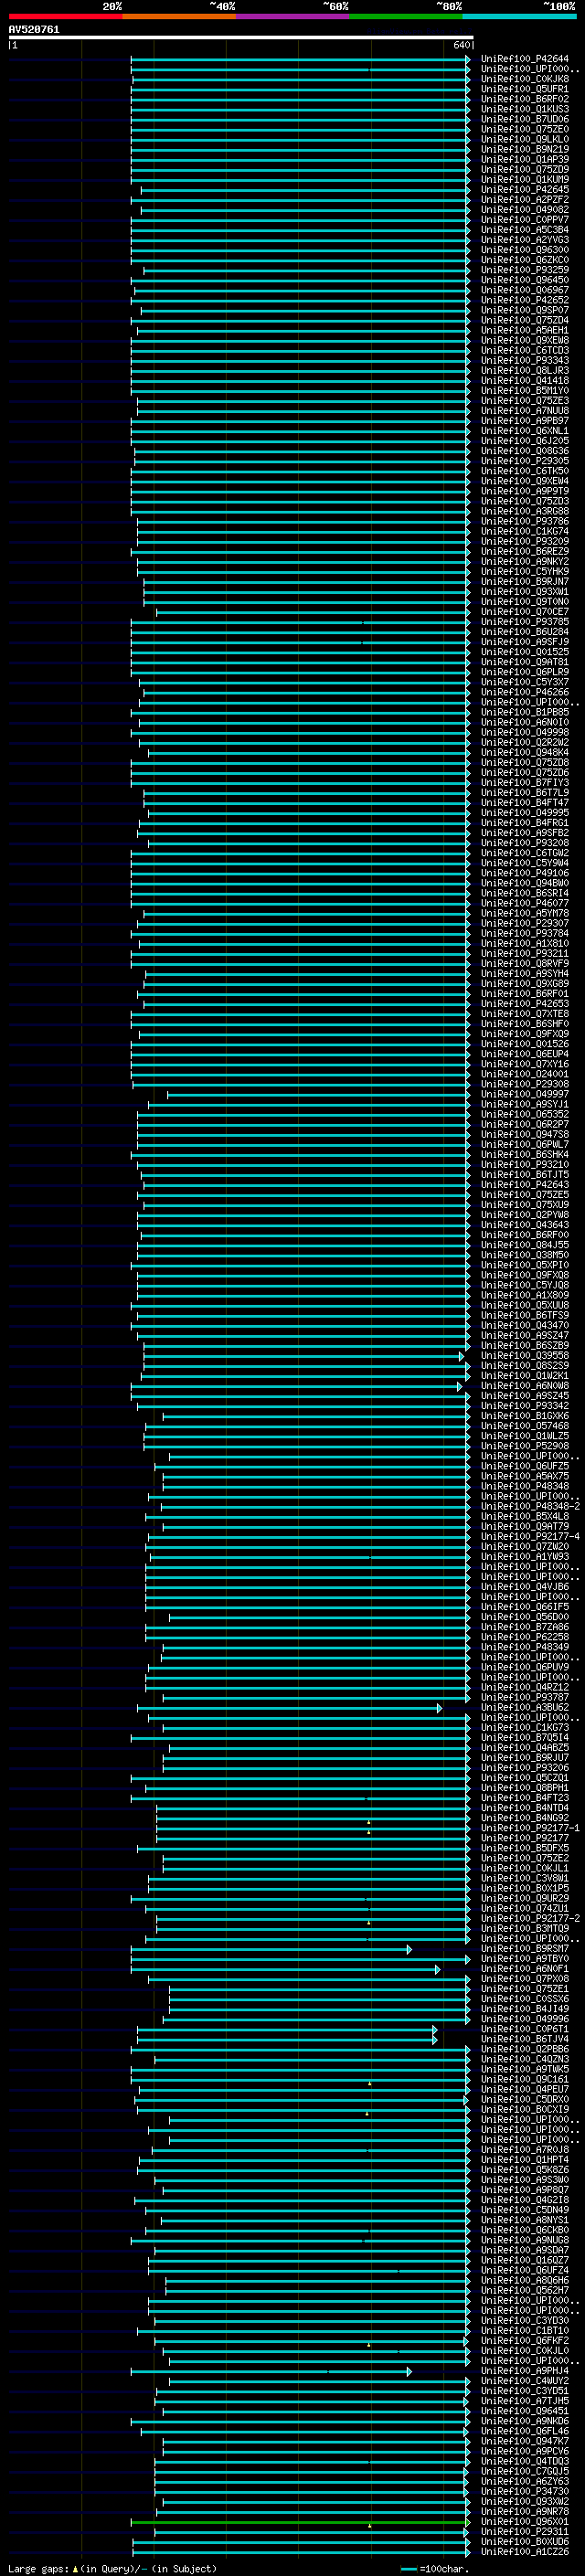The width and height of the screenshot is (585, 2576).
Task: Select label UniRef100_Q41418
Action: tap(525, 380)
